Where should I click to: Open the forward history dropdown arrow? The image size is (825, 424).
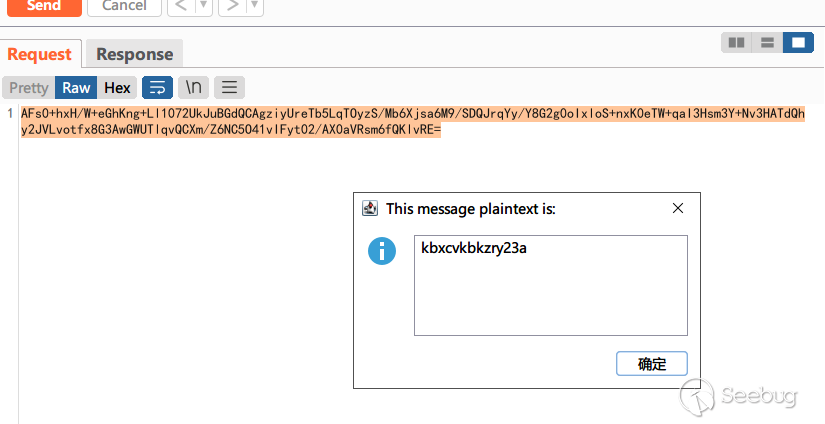[x=255, y=6]
